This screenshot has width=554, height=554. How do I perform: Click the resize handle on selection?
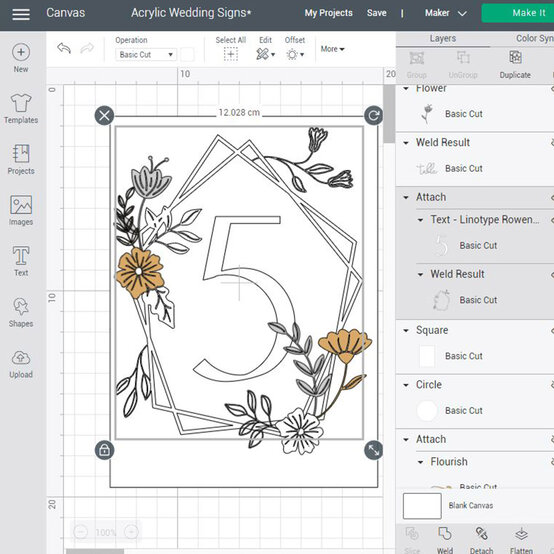(x=373, y=450)
